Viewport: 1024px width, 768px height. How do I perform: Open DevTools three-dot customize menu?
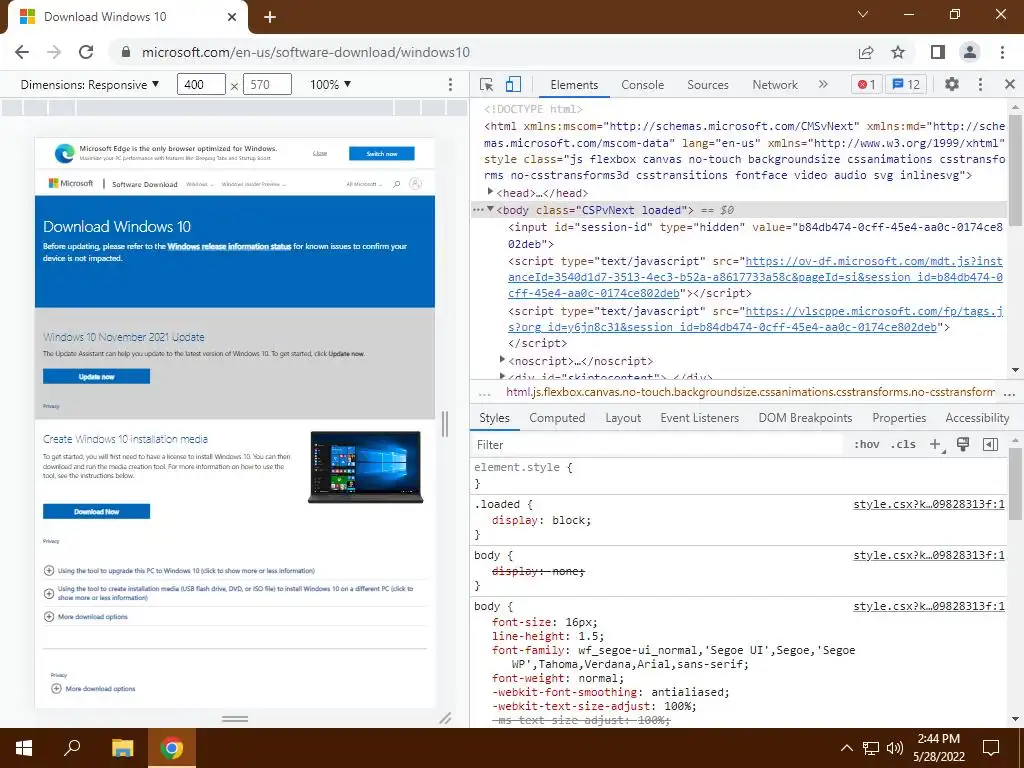point(980,84)
